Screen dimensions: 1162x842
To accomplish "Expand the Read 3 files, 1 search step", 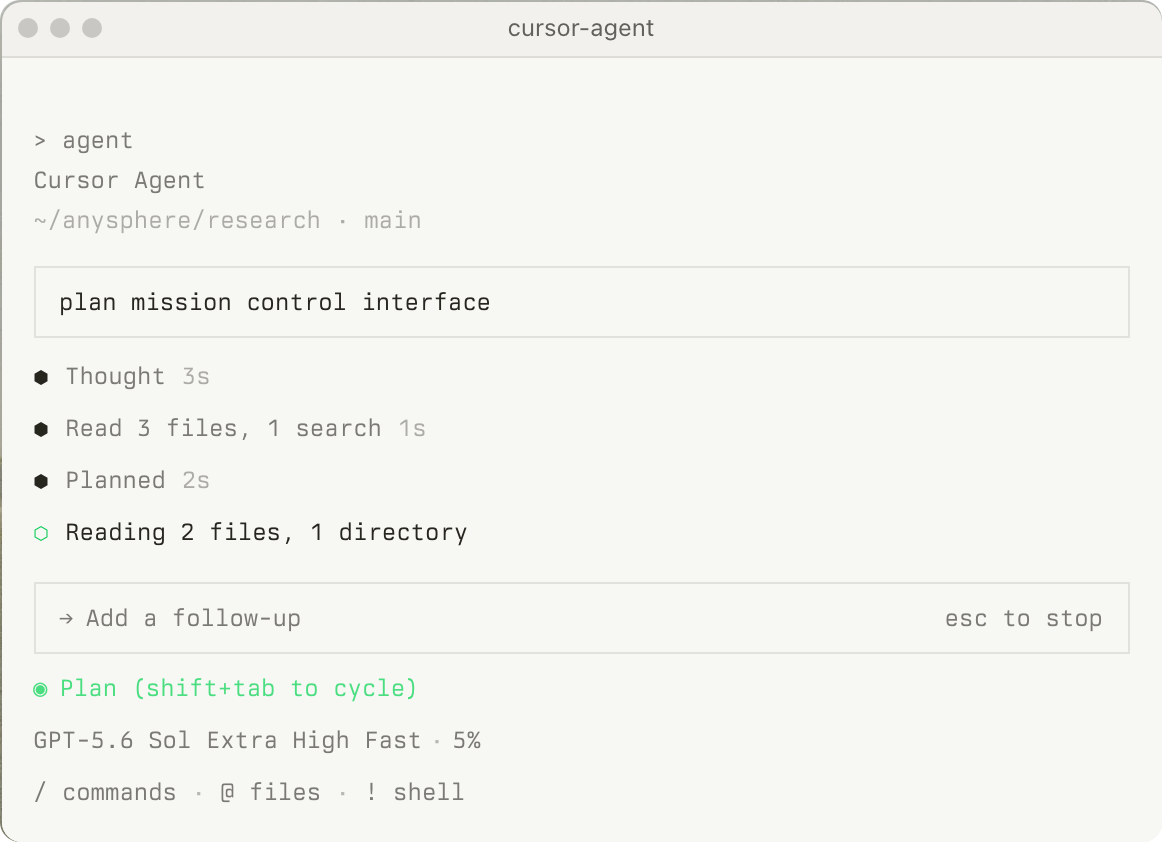I will [x=230, y=428].
